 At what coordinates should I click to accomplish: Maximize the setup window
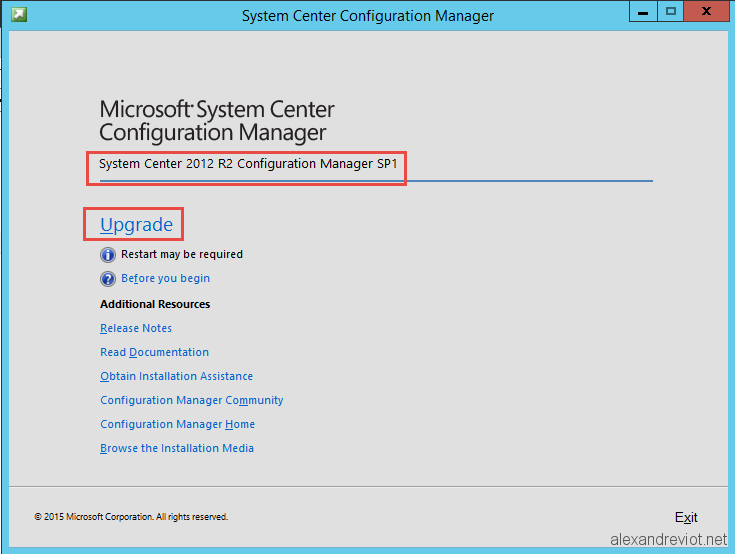pyautogui.click(x=671, y=11)
